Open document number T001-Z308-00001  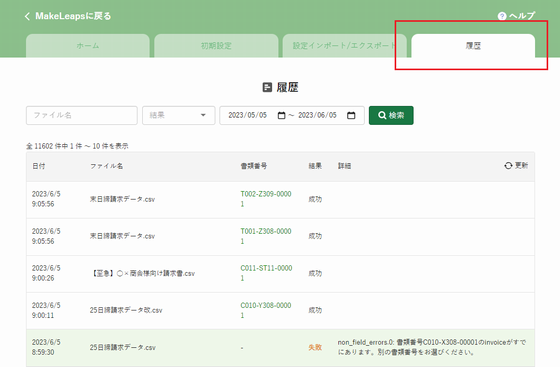coord(266,236)
